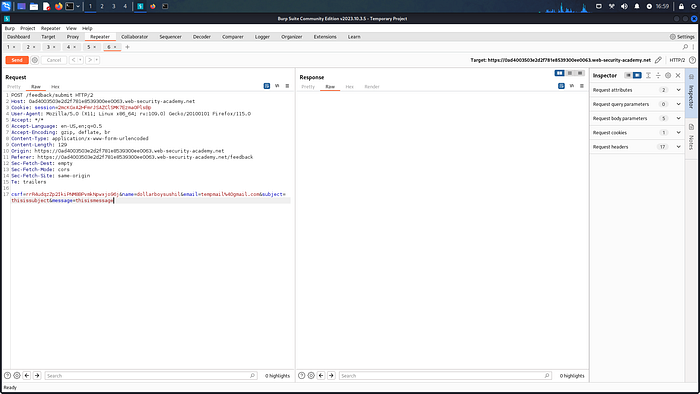Open Notes side tab
The height and width of the screenshot is (394, 700).
click(x=691, y=137)
